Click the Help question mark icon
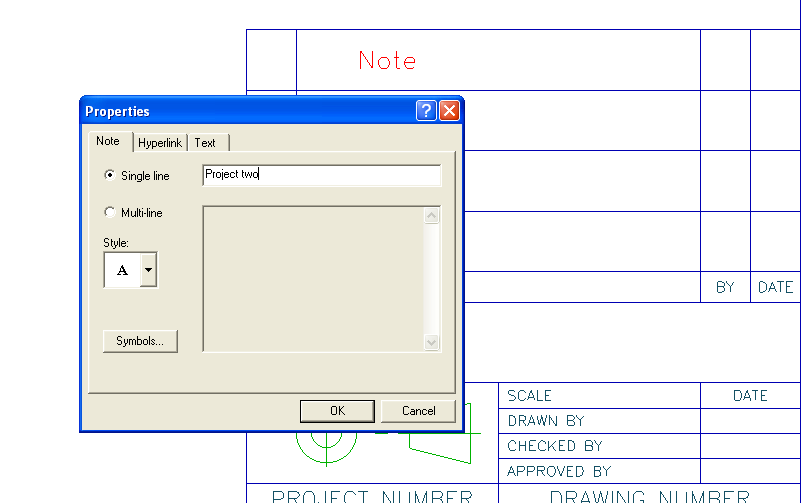Viewport: 801px width, 503px height. (x=426, y=110)
